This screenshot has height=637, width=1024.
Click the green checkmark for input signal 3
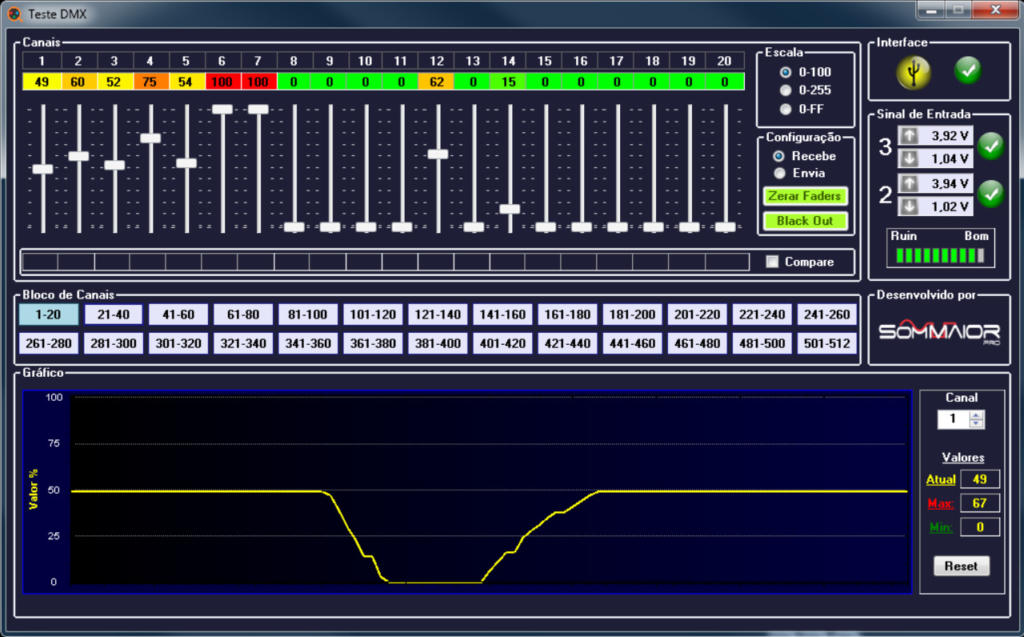[990, 146]
